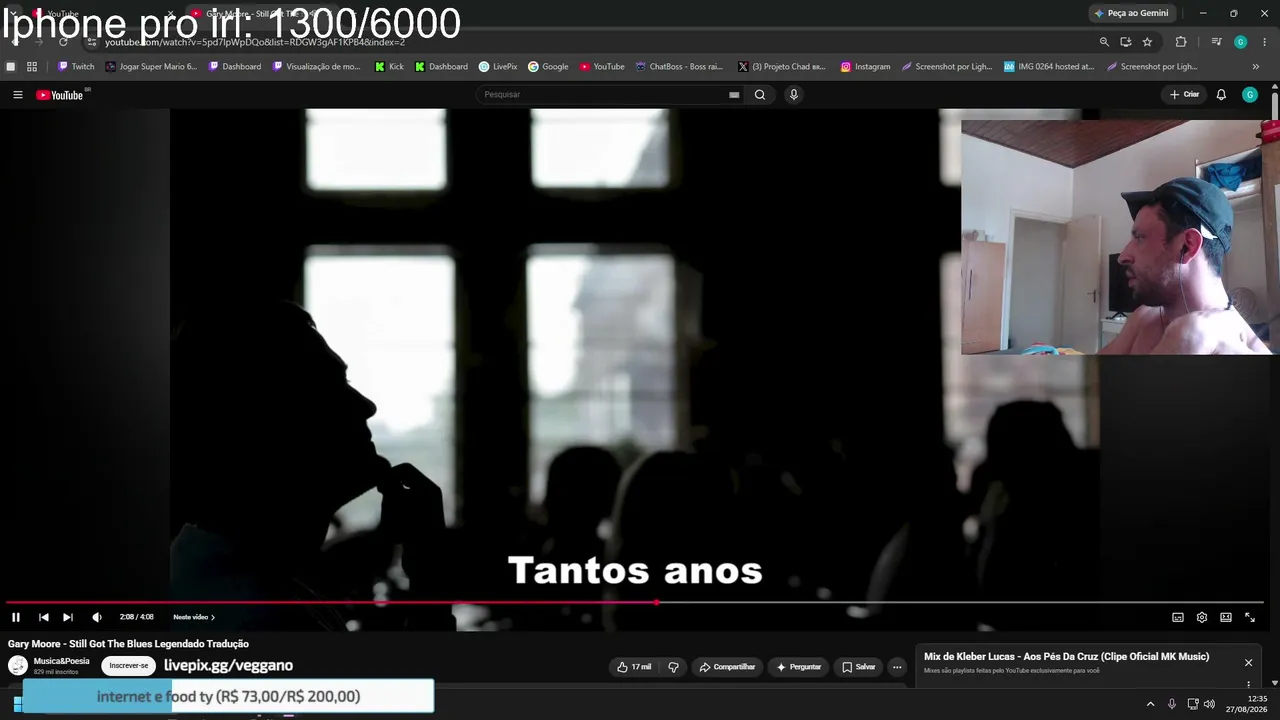Open the 'Jogar Super Mario 6...' bookmark
The height and width of the screenshot is (720, 1280).
[x=152, y=67]
